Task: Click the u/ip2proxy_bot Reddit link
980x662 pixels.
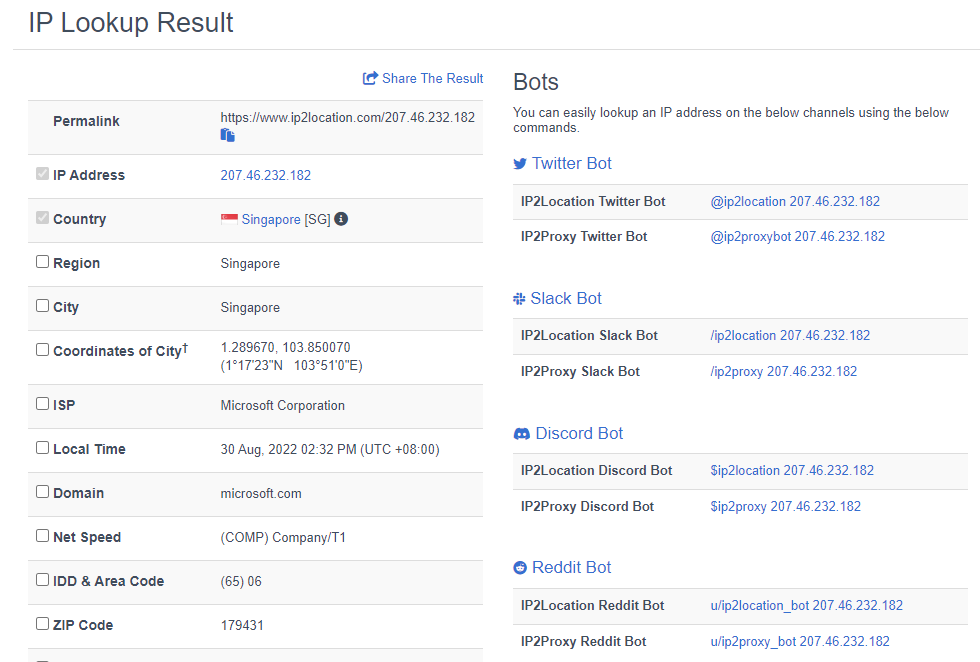Action: pos(800,641)
